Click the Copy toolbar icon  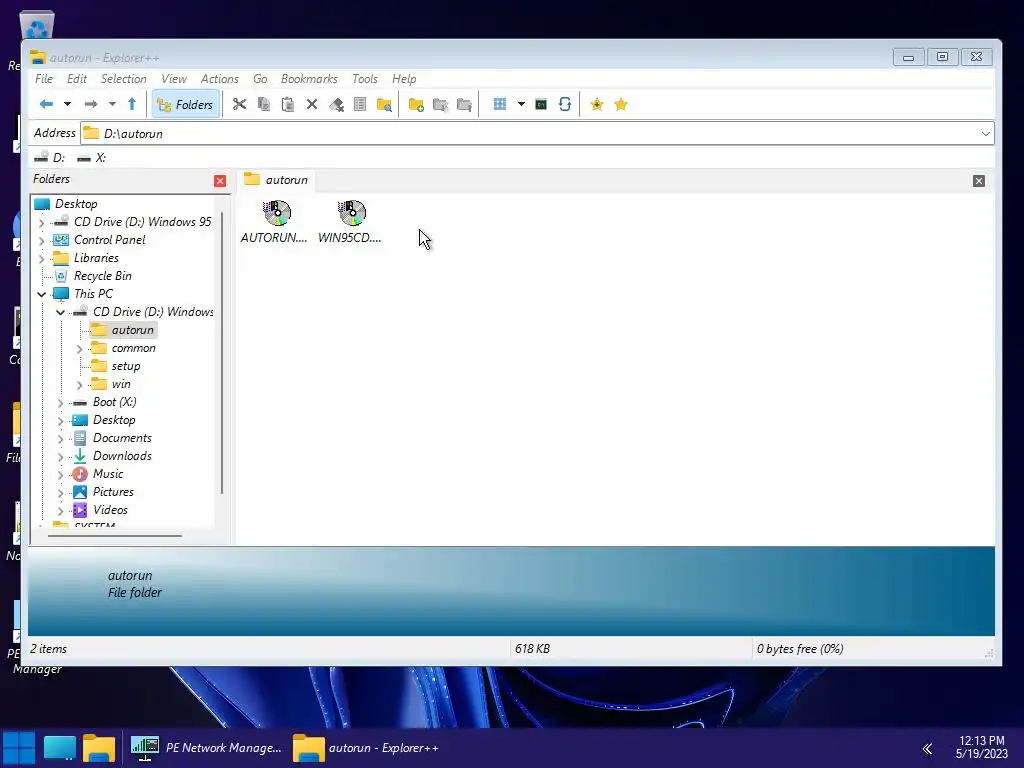264,104
